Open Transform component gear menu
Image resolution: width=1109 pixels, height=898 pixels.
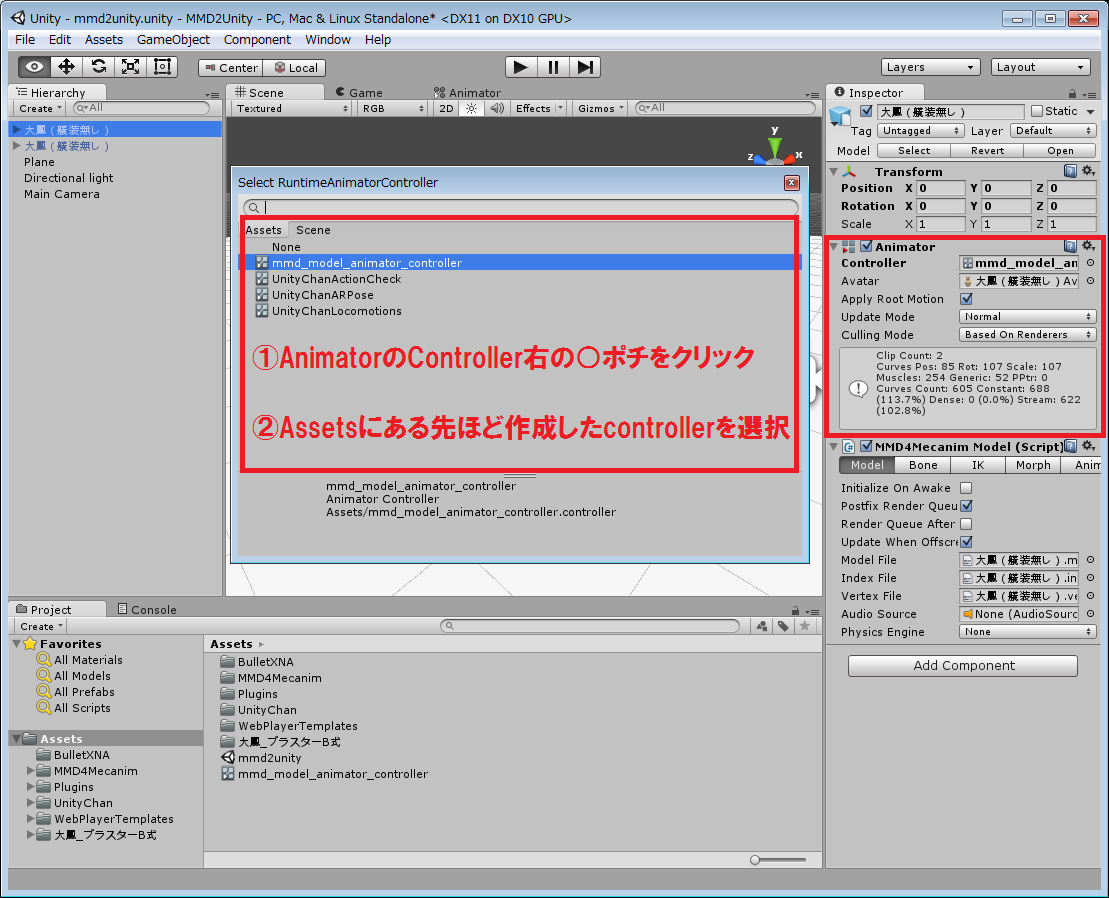[1088, 170]
